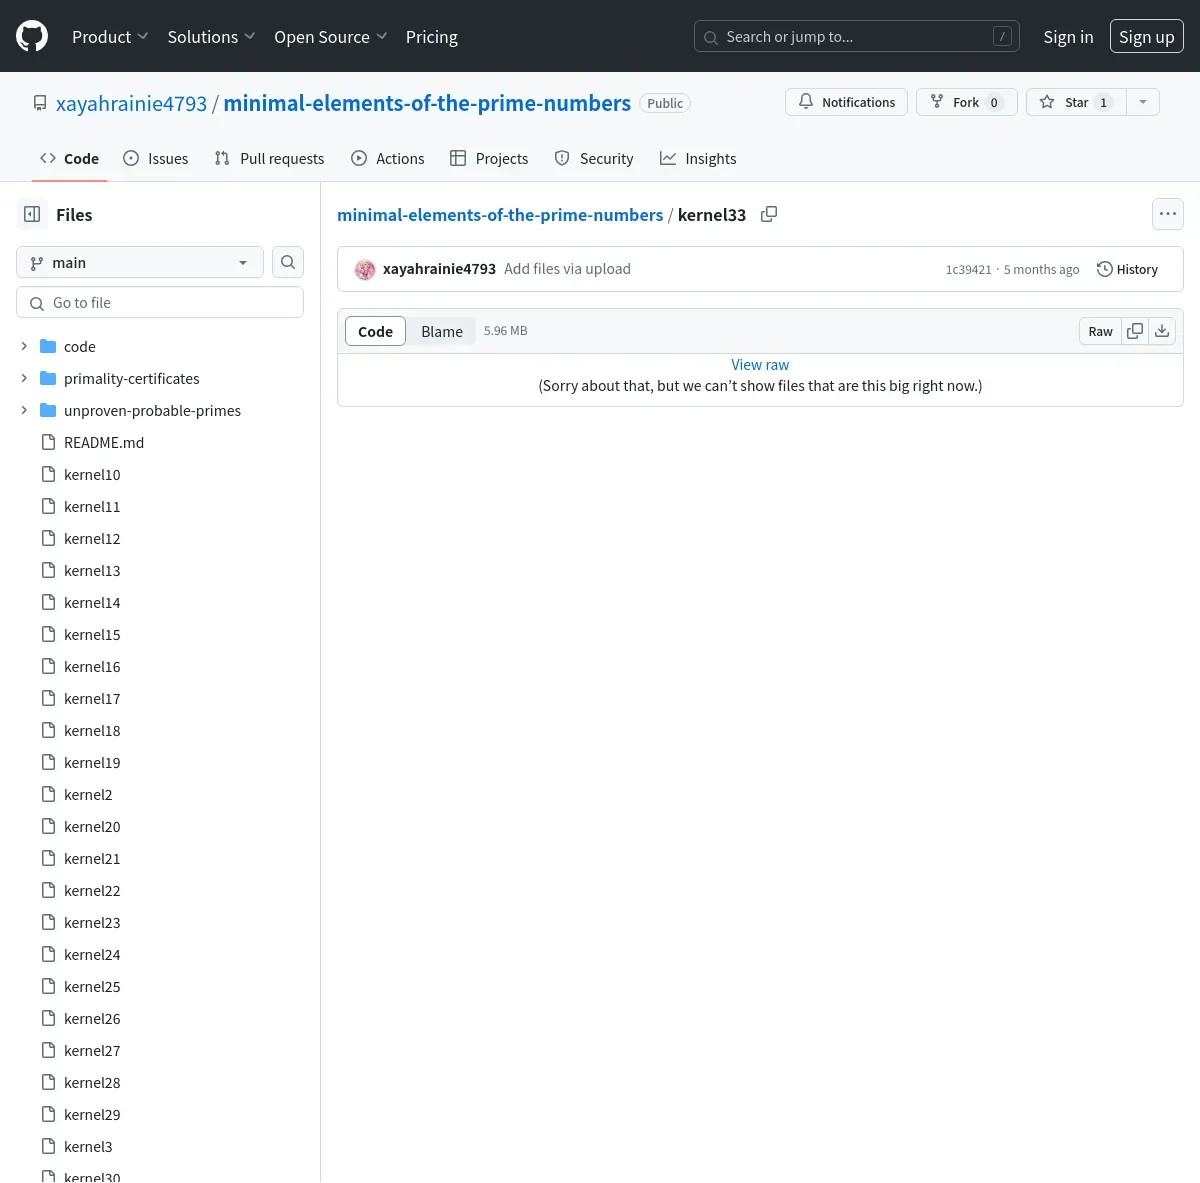This screenshot has width=1200, height=1183.
Task: Expand the primality-certificates folder chevron
Action: point(24,378)
